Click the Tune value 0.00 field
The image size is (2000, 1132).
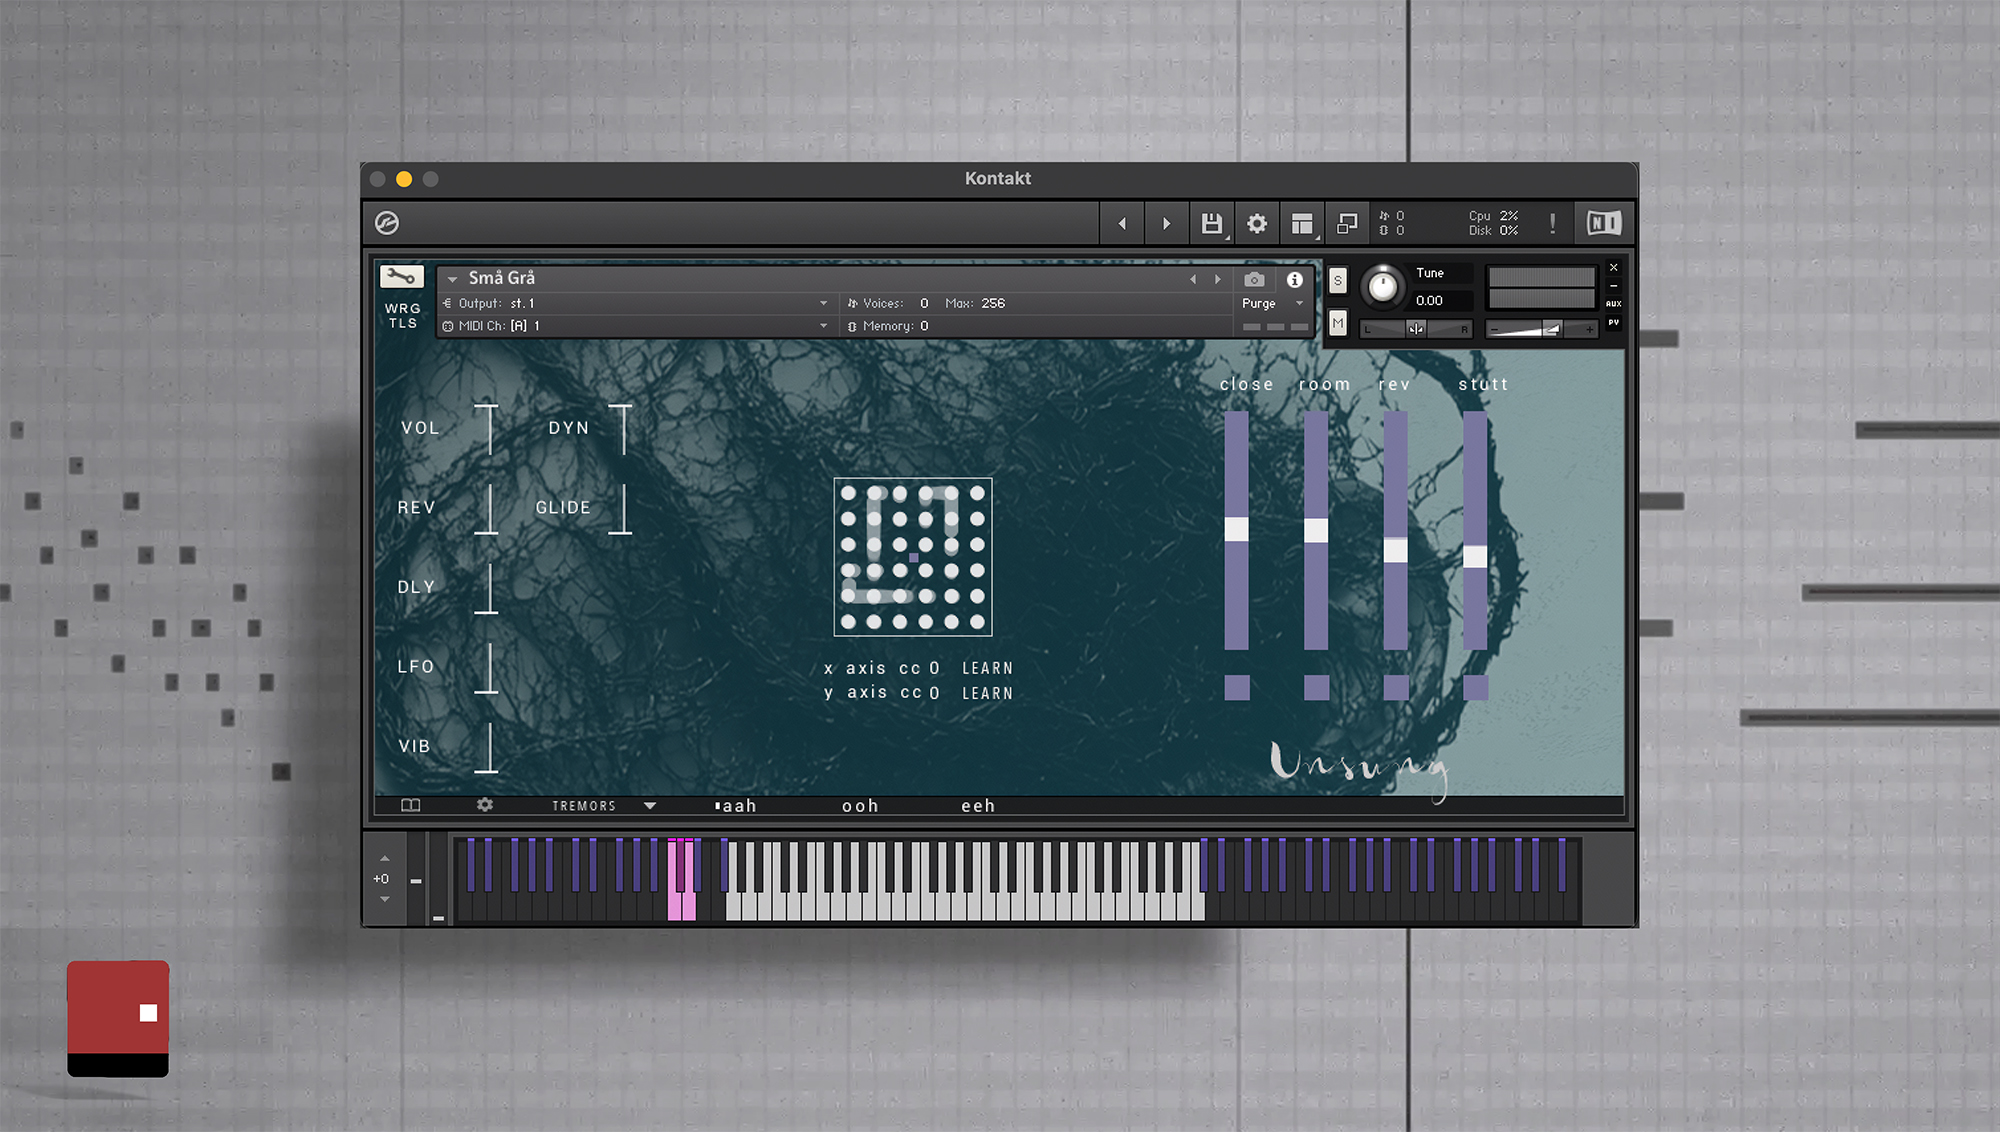pos(1441,300)
